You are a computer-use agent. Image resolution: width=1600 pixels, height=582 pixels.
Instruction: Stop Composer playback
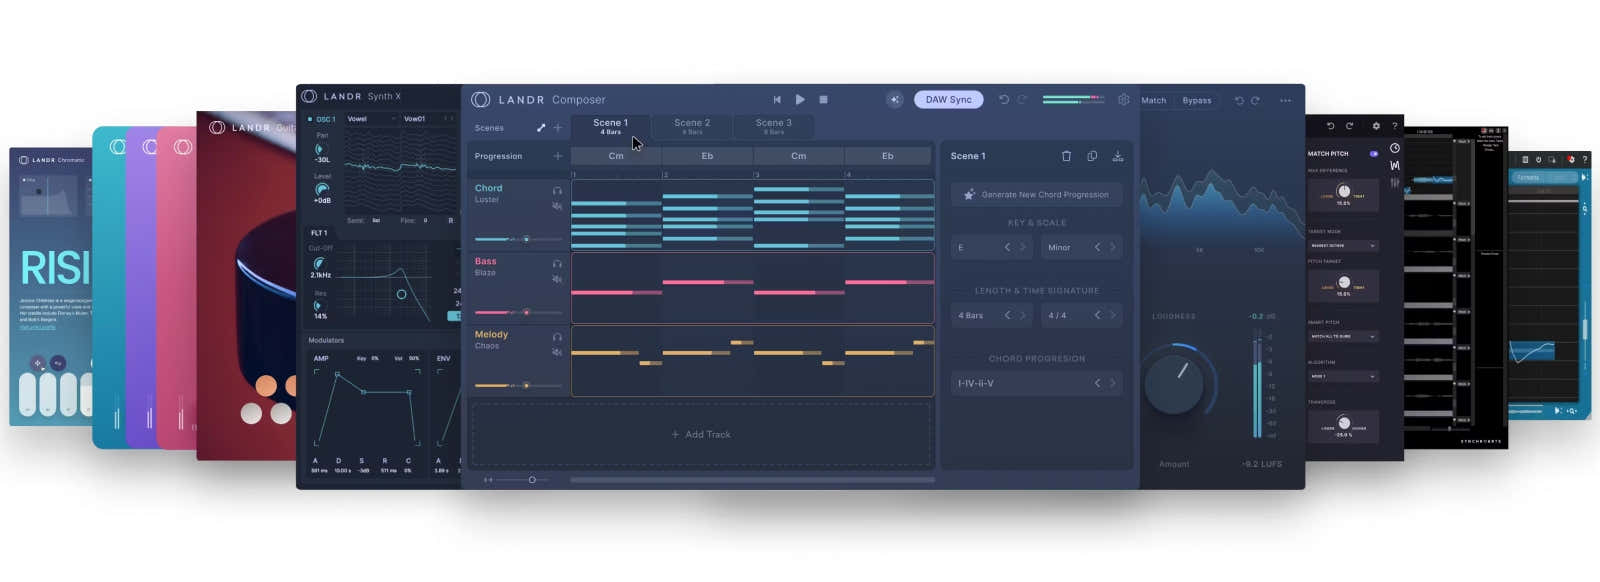coord(823,100)
